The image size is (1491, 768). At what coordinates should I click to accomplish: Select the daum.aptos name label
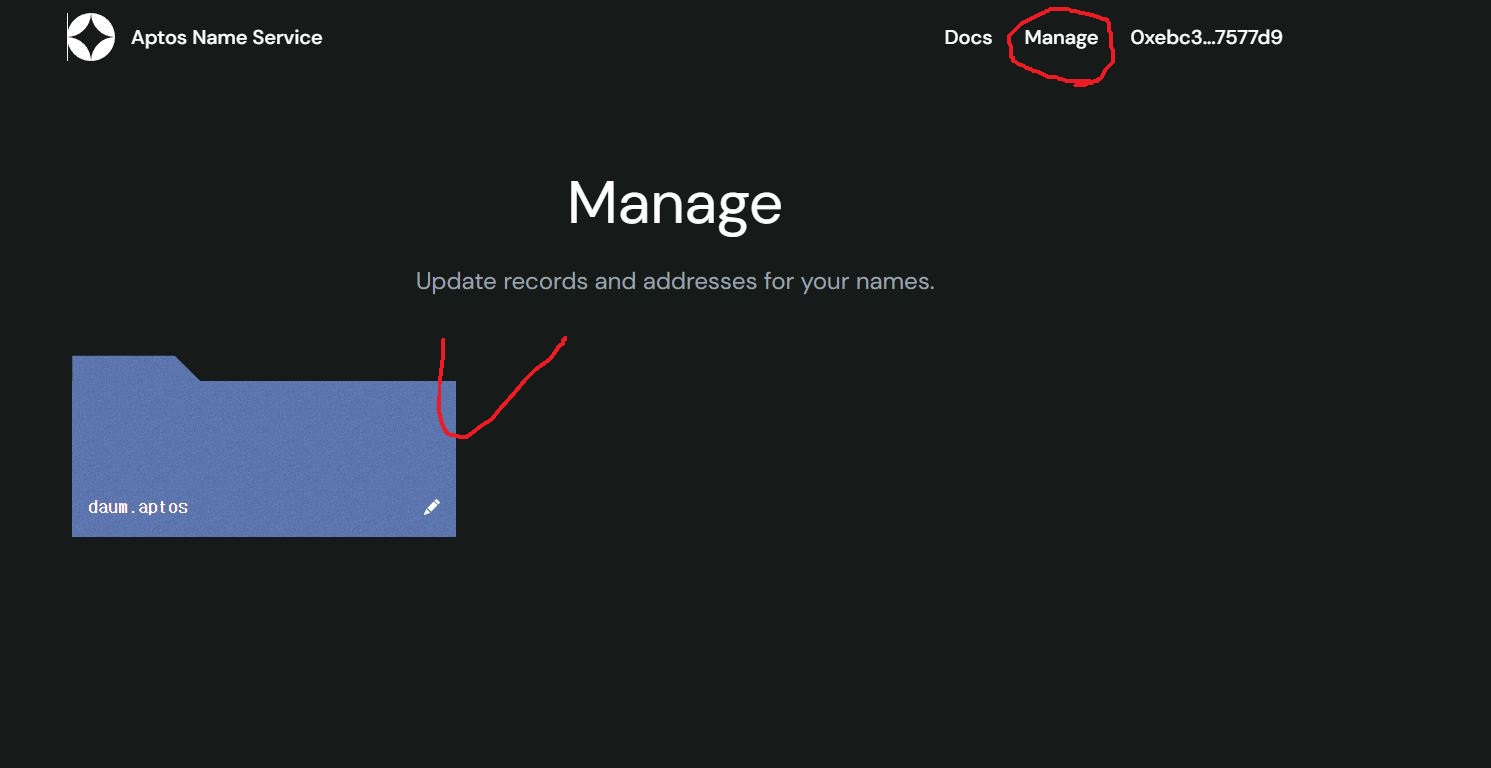click(138, 507)
